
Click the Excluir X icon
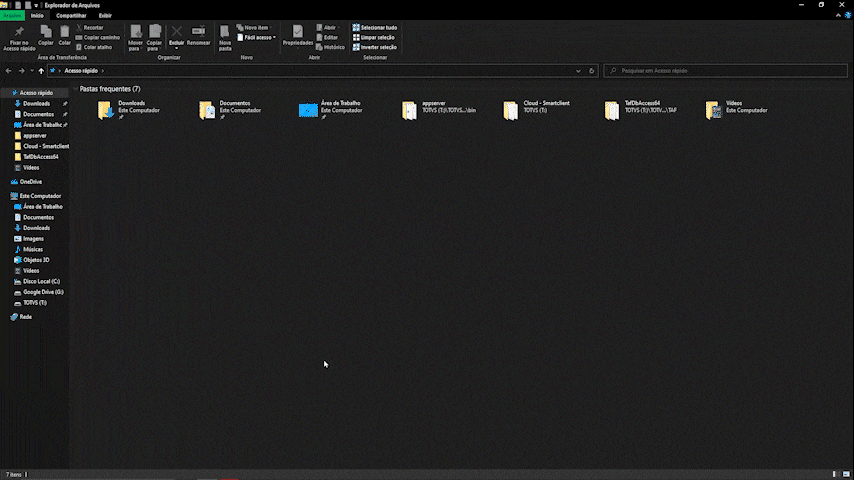176,32
